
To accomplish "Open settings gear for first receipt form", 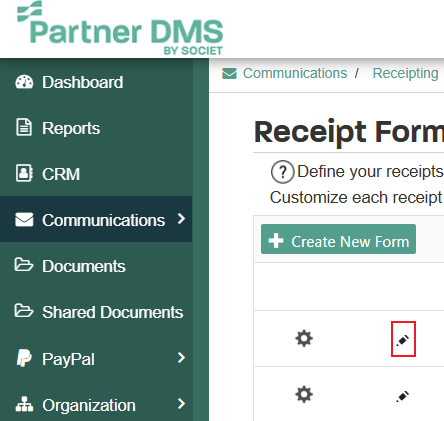I will click(x=304, y=339).
